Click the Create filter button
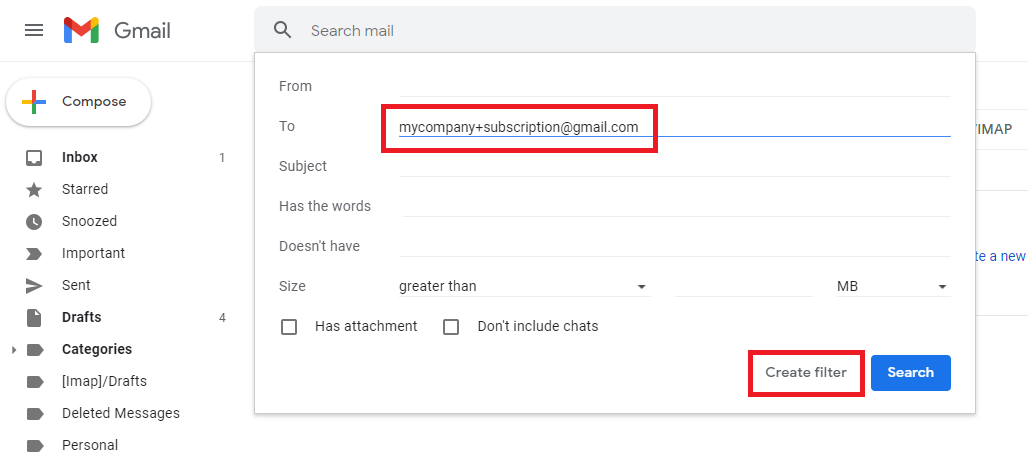Viewport: 1028px width, 462px height. (x=805, y=372)
